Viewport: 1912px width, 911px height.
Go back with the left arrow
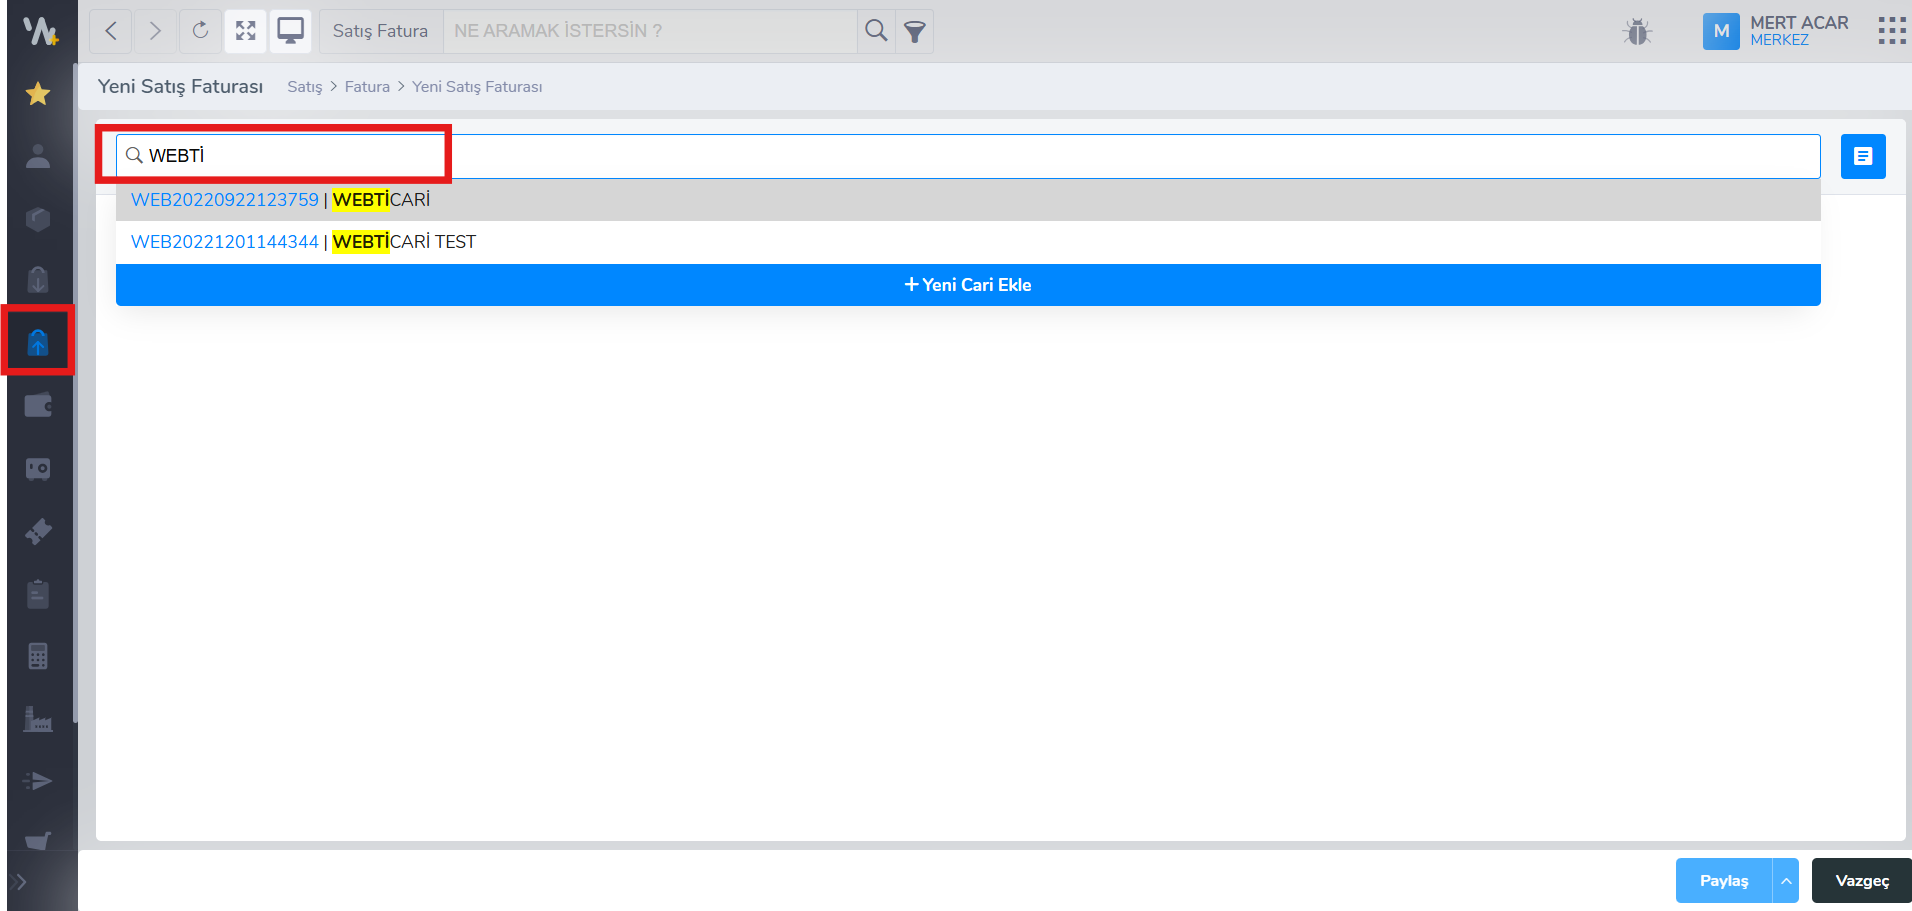(x=111, y=31)
